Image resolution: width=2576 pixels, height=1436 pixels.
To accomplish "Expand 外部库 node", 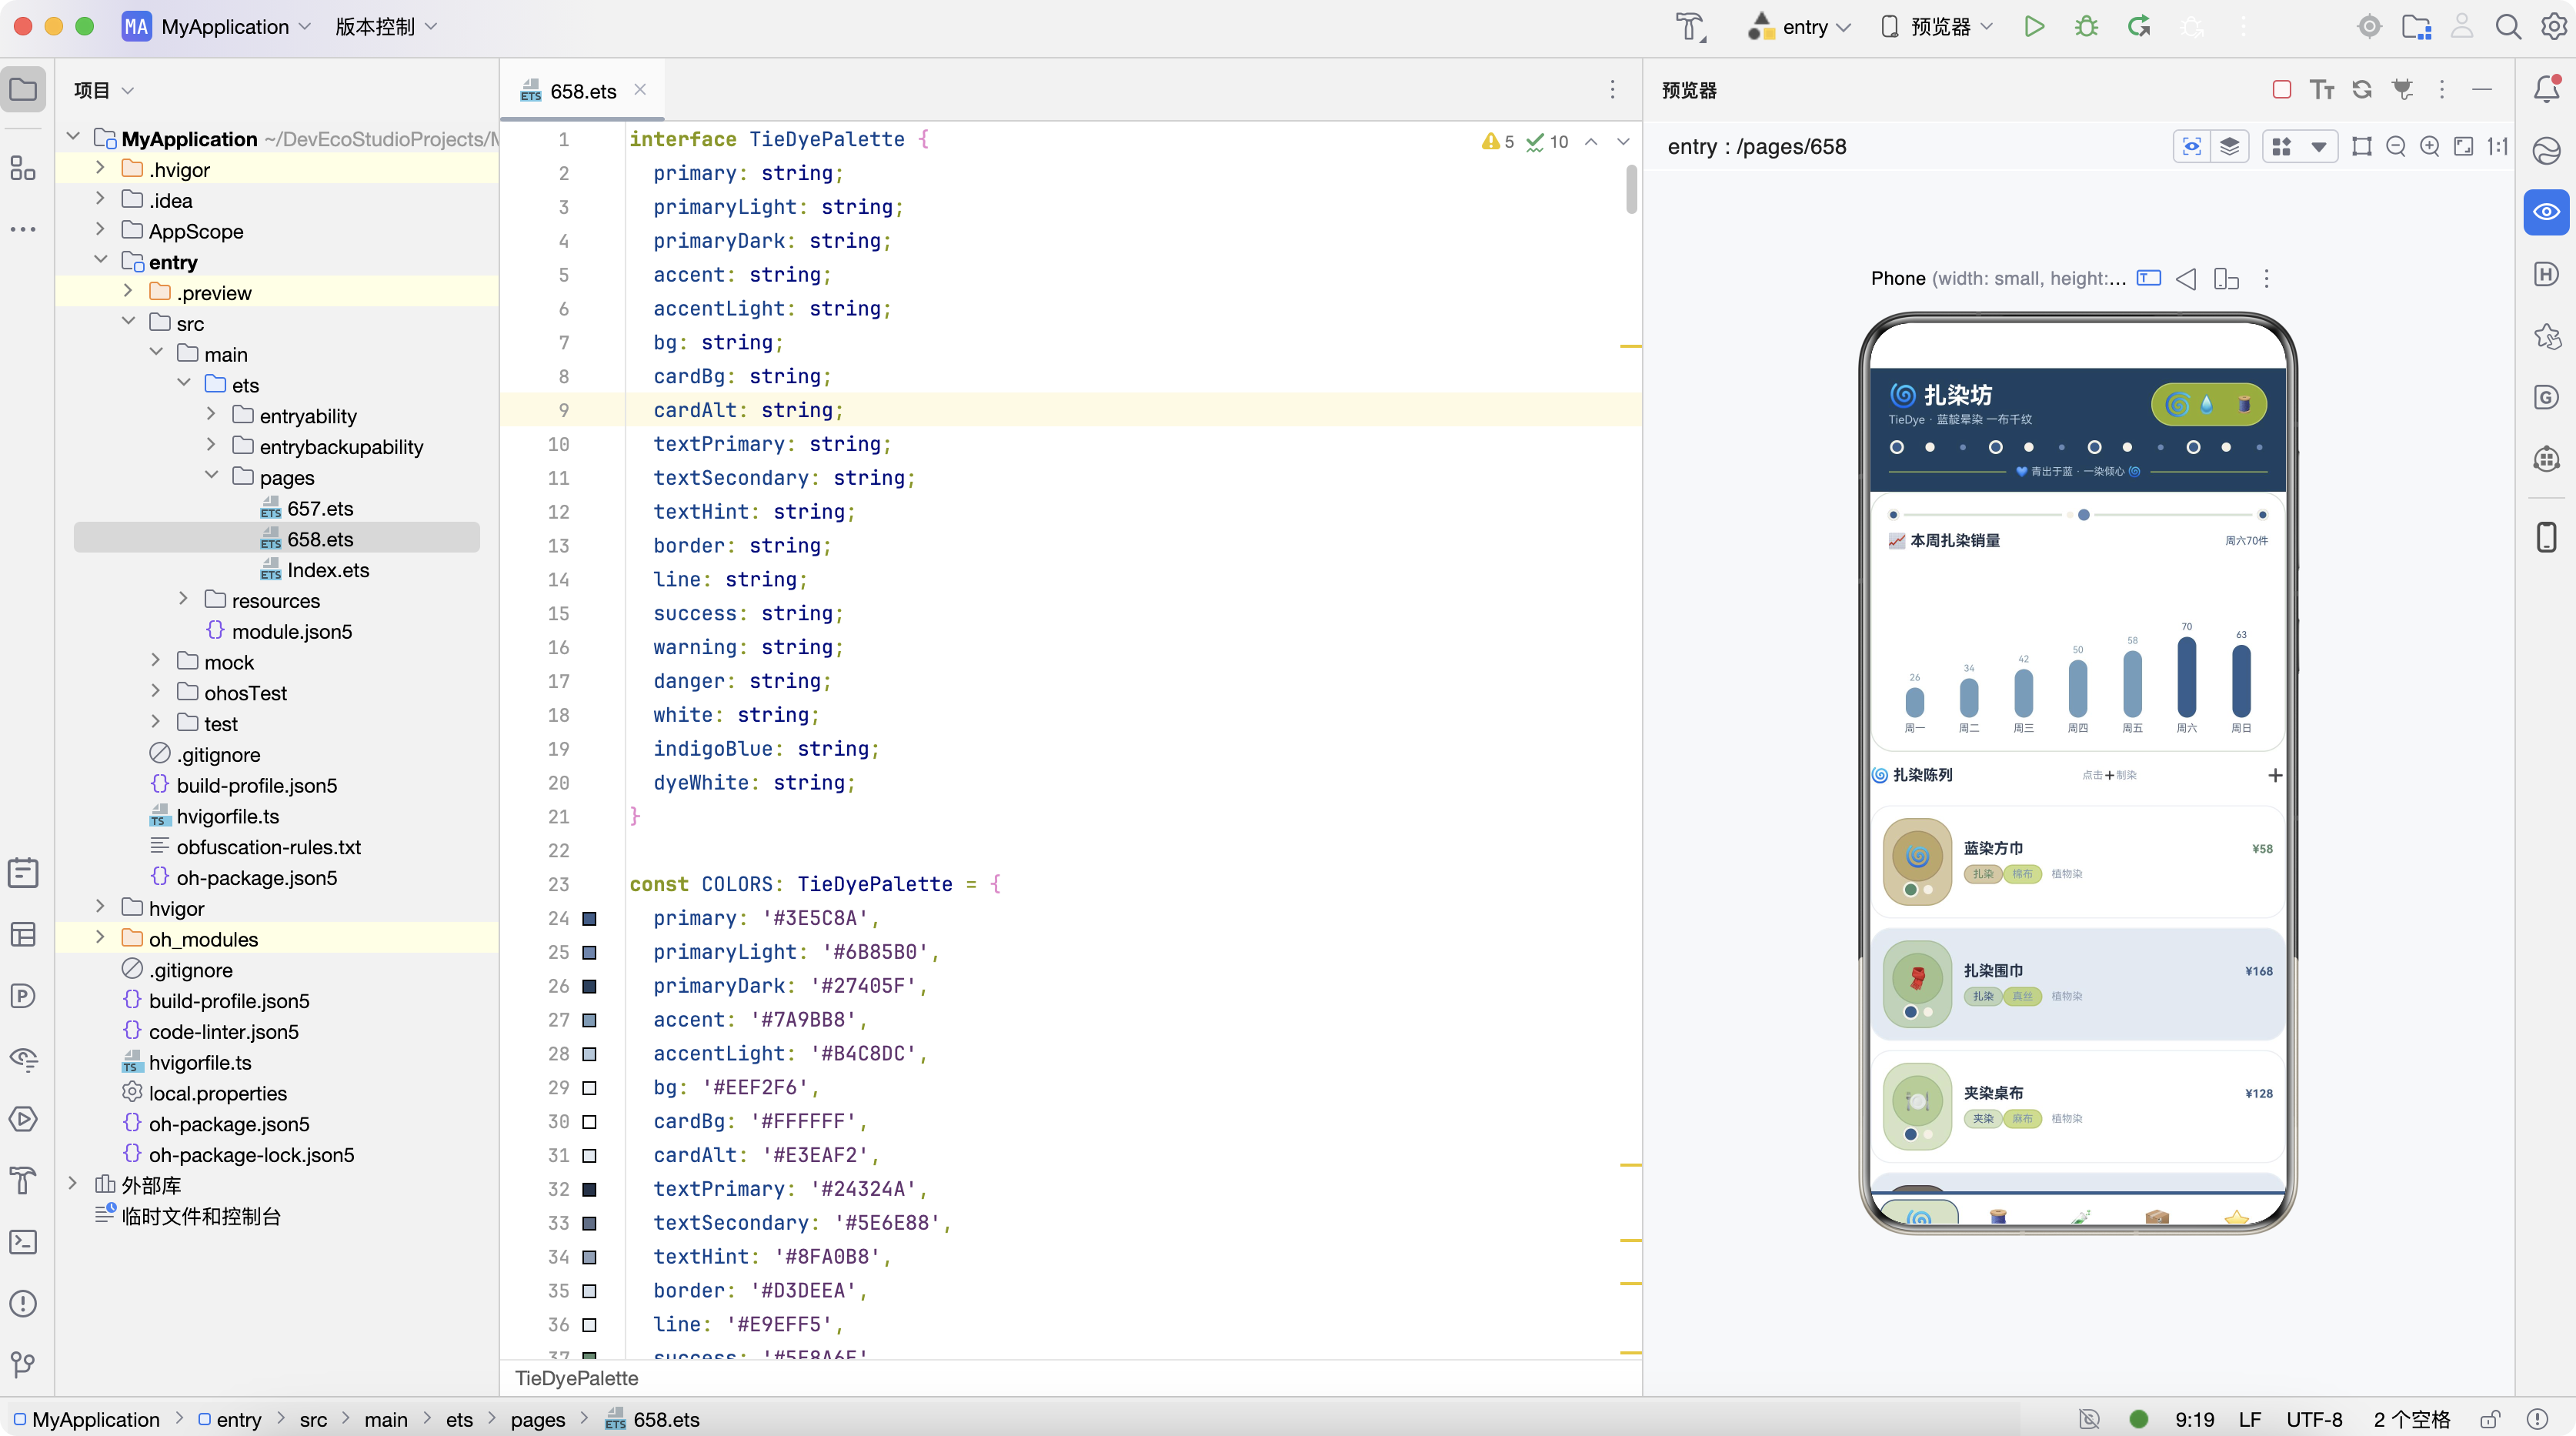I will 72,1184.
